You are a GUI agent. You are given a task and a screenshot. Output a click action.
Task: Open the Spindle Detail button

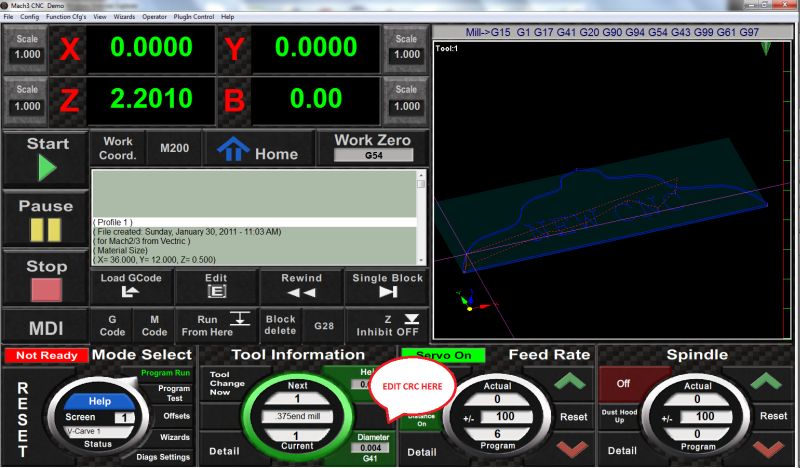[x=622, y=451]
